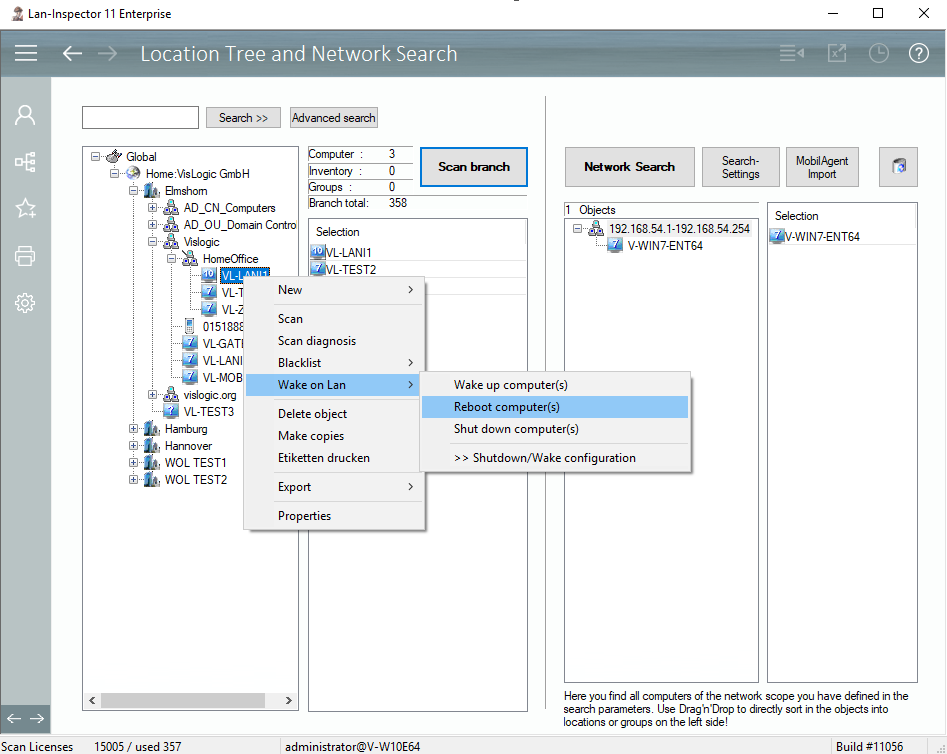Open the help question mark icon
This screenshot has height=754, width=947.
coord(919,53)
